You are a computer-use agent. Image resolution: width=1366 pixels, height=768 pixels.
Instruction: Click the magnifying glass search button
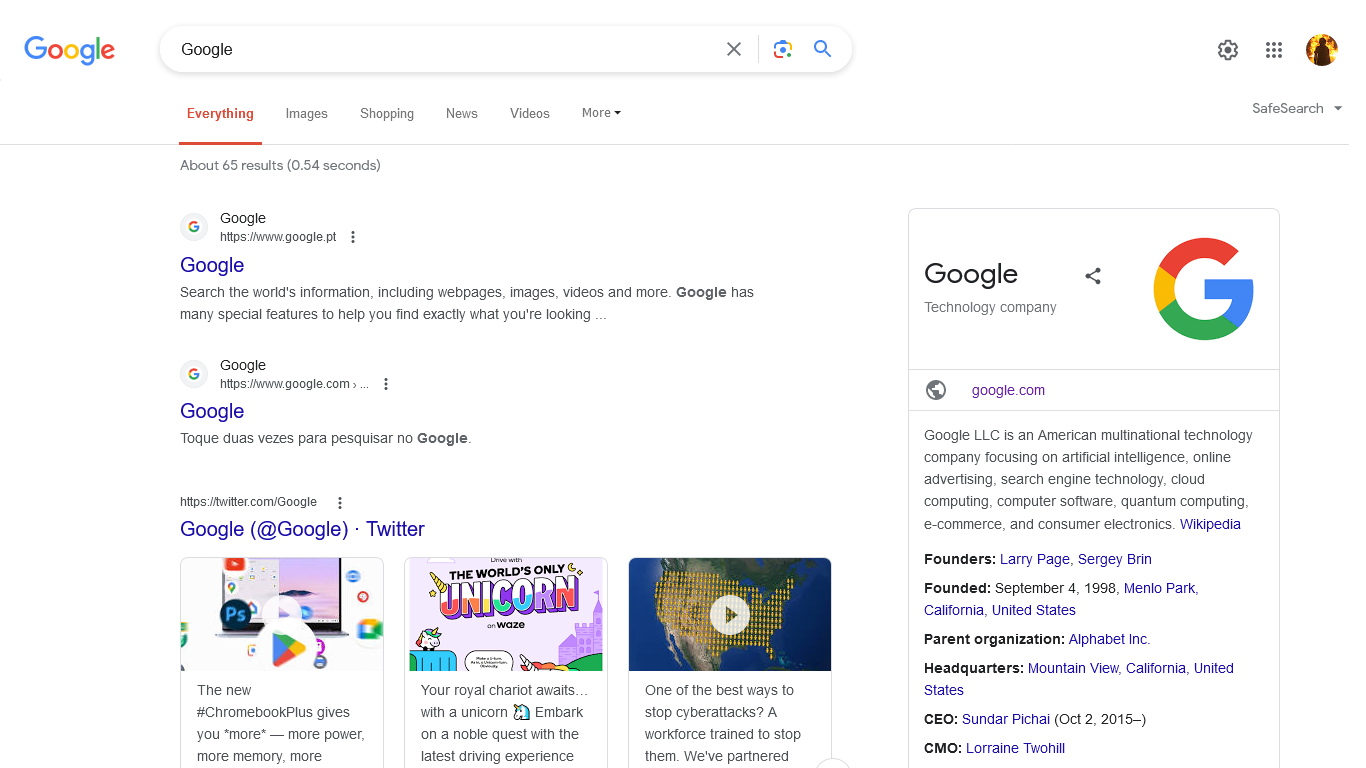click(x=823, y=49)
